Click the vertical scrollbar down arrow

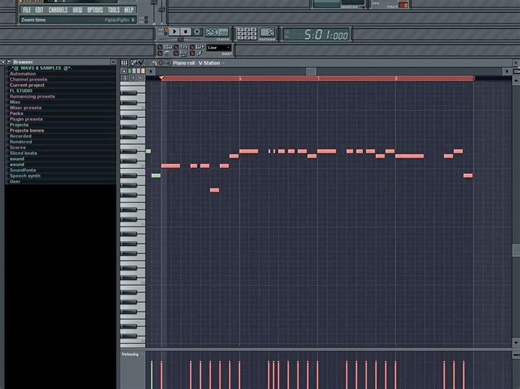[516, 342]
